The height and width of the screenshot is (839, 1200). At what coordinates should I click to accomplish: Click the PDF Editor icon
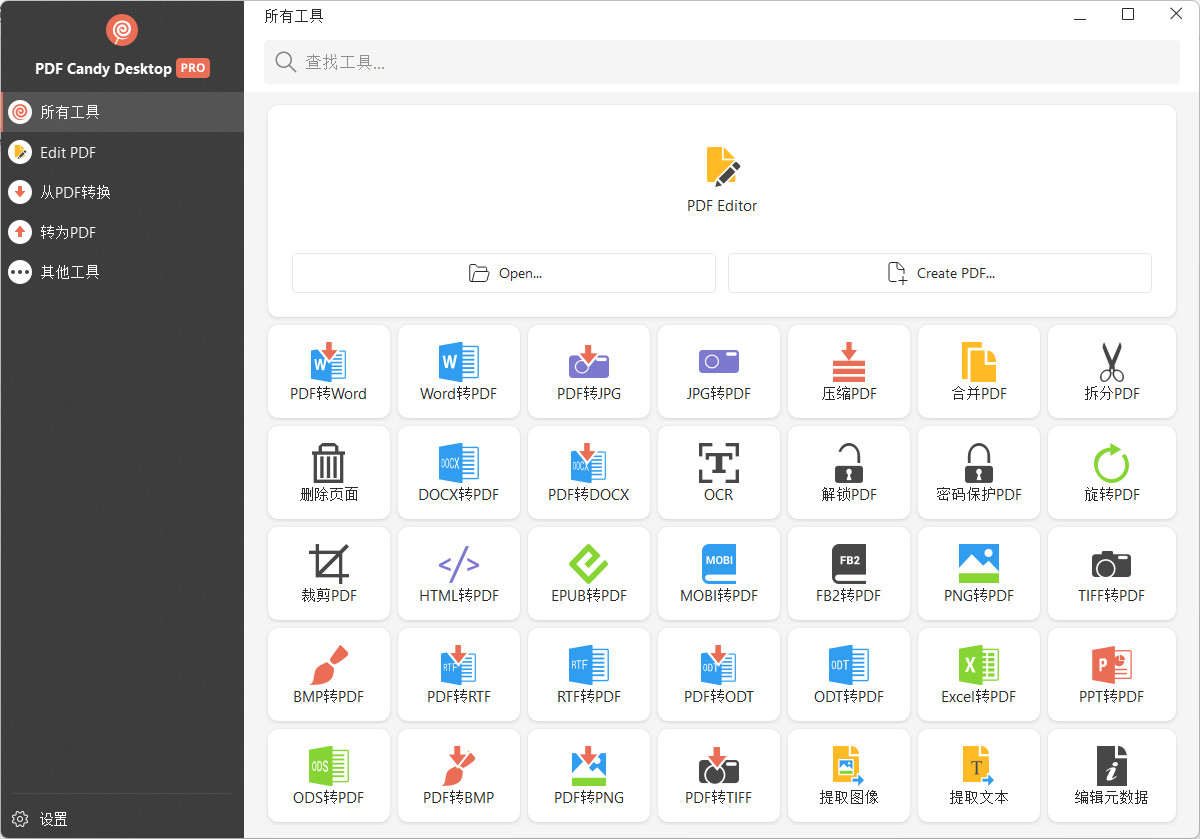pyautogui.click(x=722, y=166)
